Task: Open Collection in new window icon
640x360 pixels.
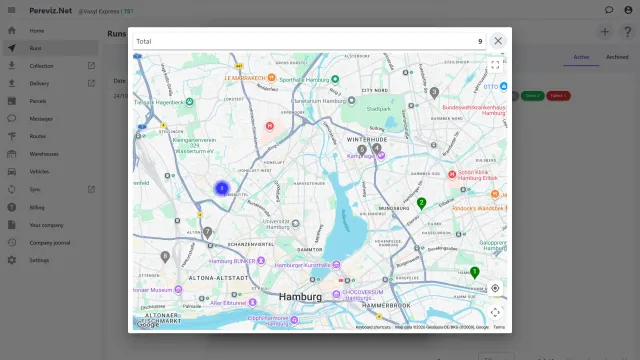Action: 91,65
